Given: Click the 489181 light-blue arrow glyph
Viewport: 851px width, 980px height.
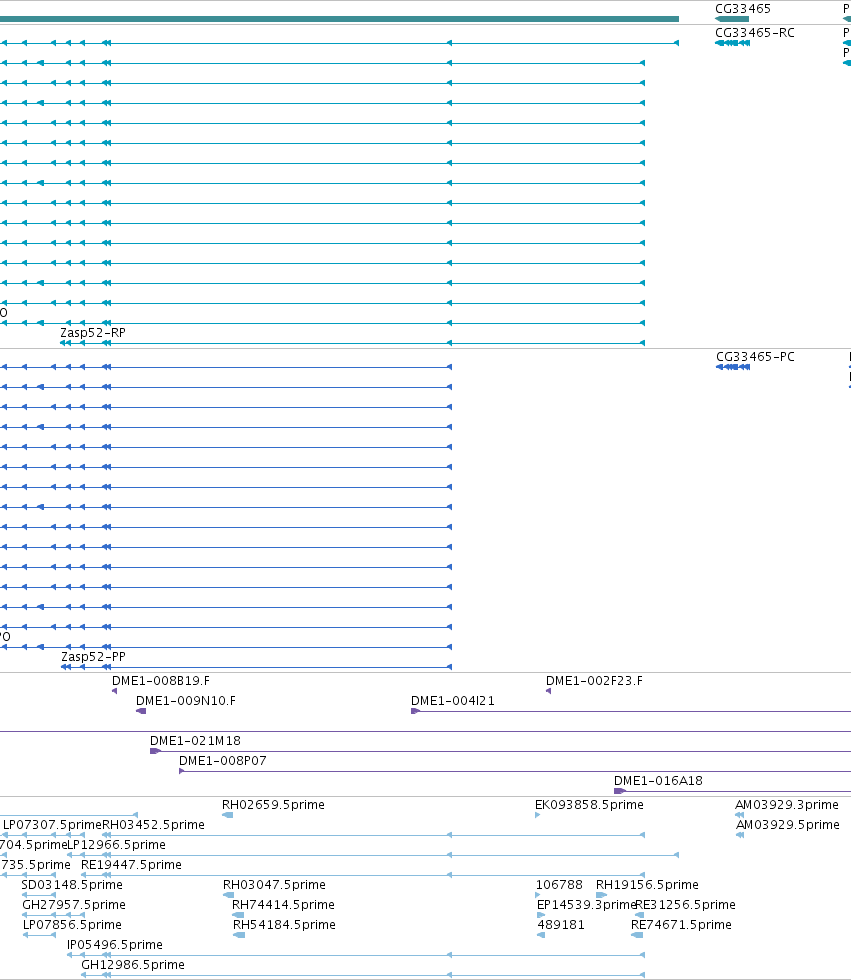Looking at the screenshot, I should (x=541, y=935).
